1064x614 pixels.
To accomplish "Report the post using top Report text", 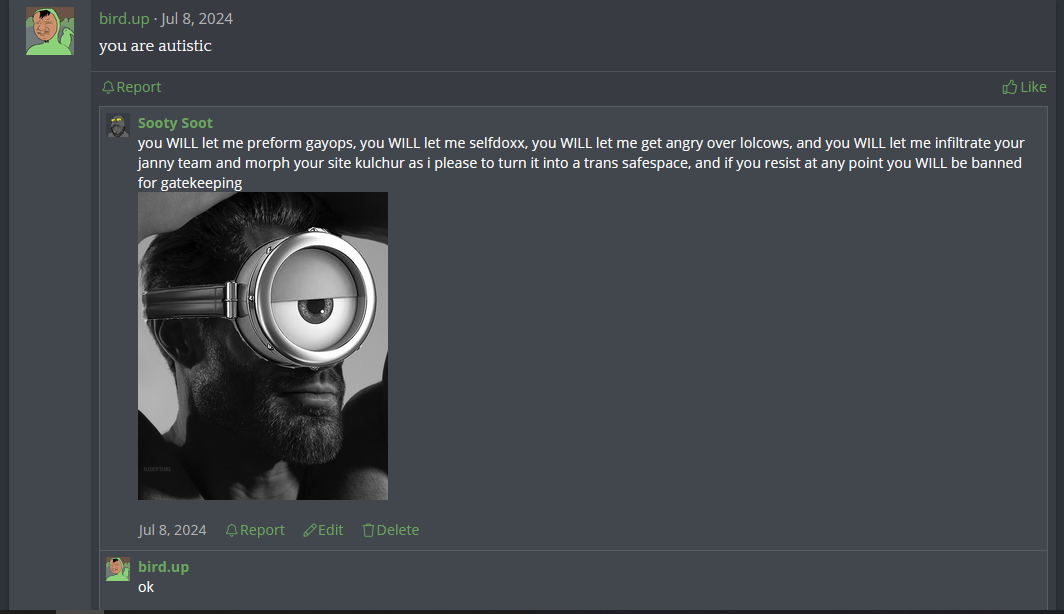I will pyautogui.click(x=138, y=87).
